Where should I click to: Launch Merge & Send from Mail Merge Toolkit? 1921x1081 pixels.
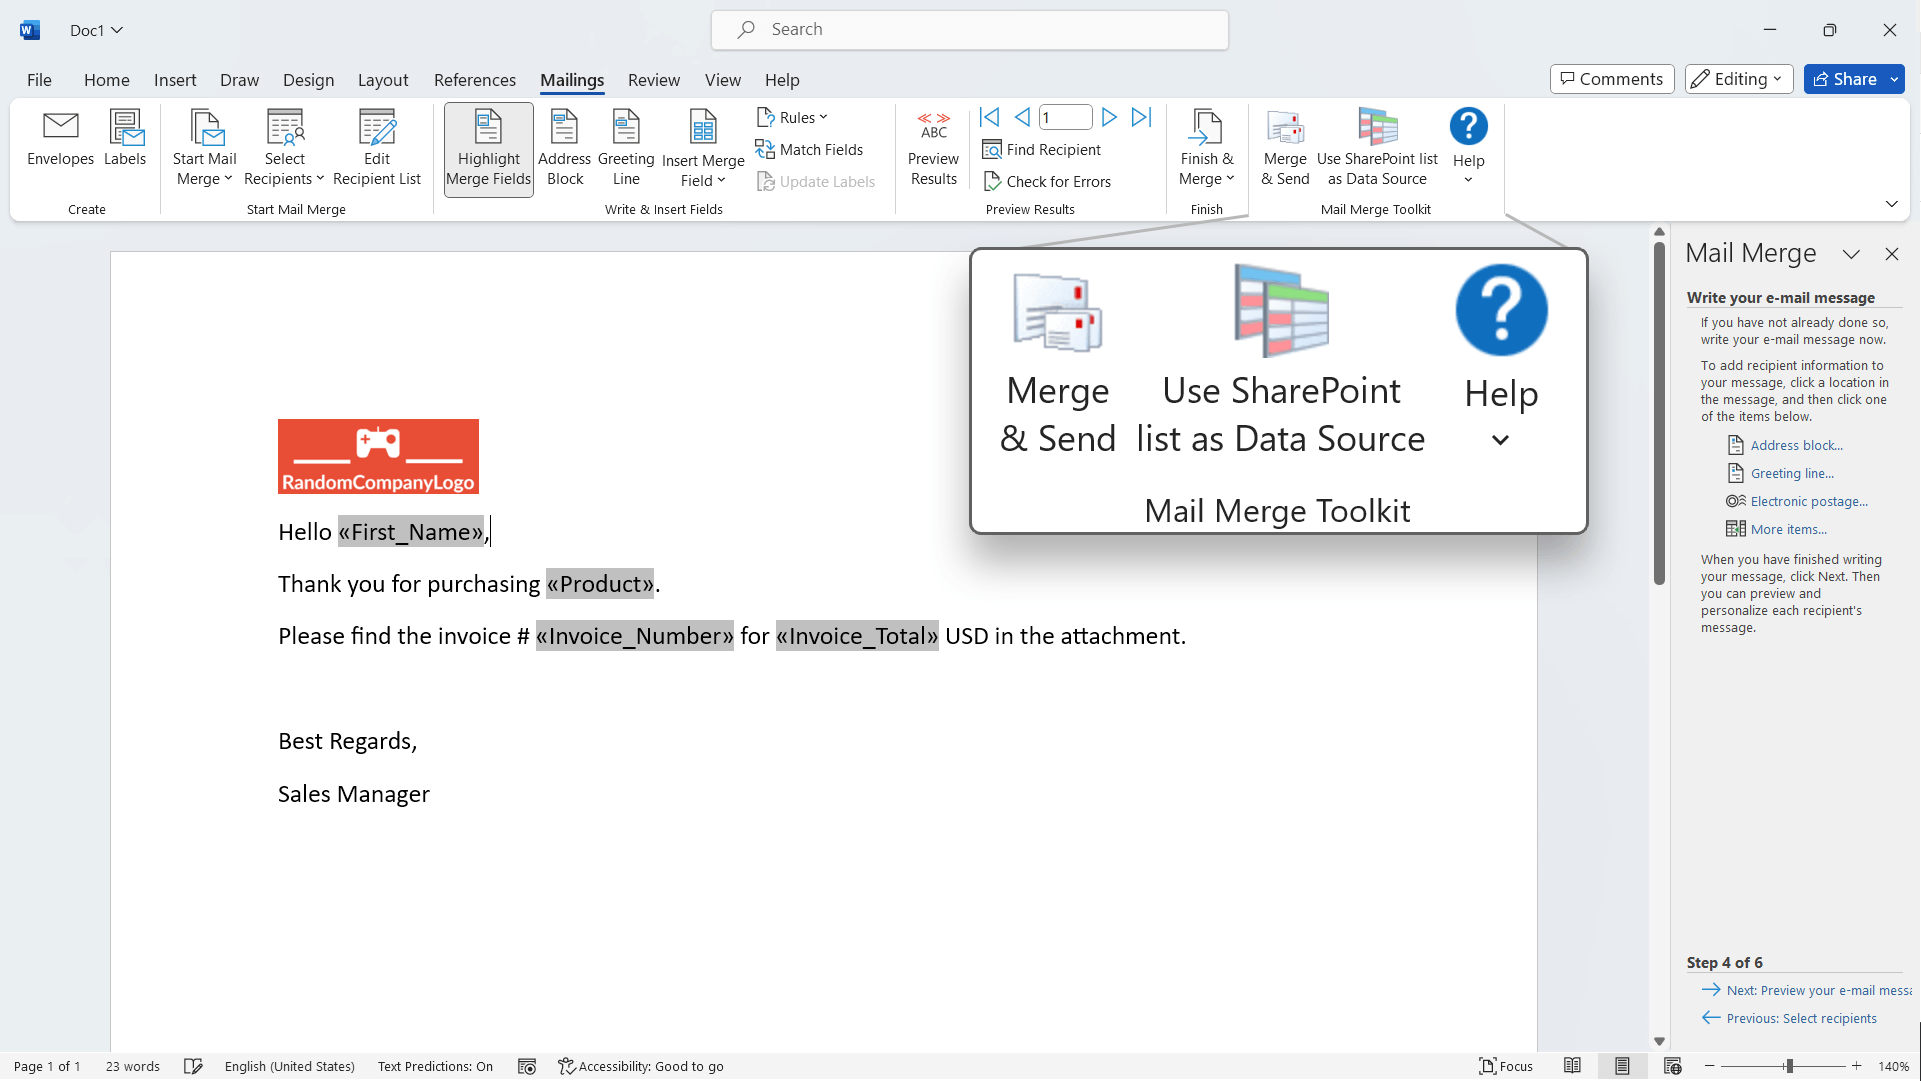1285,148
